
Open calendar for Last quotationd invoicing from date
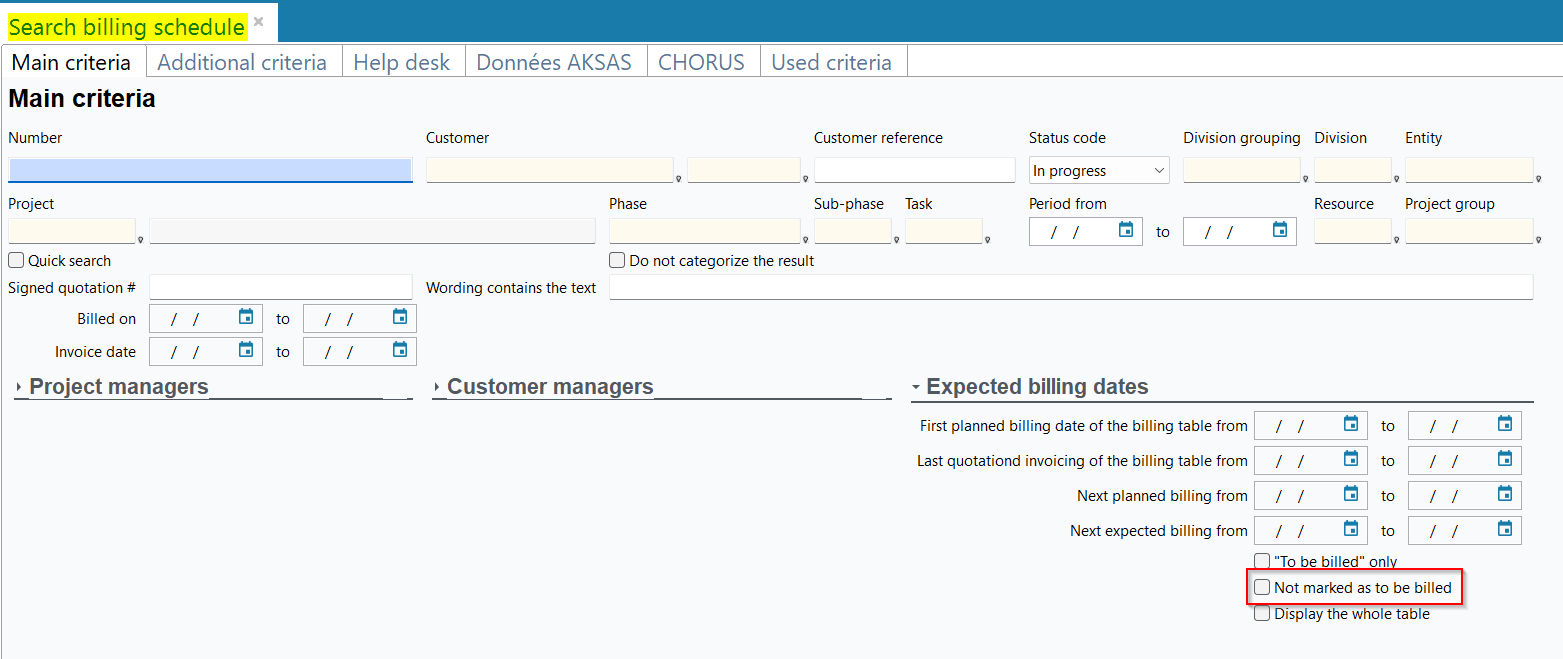[x=1351, y=459]
